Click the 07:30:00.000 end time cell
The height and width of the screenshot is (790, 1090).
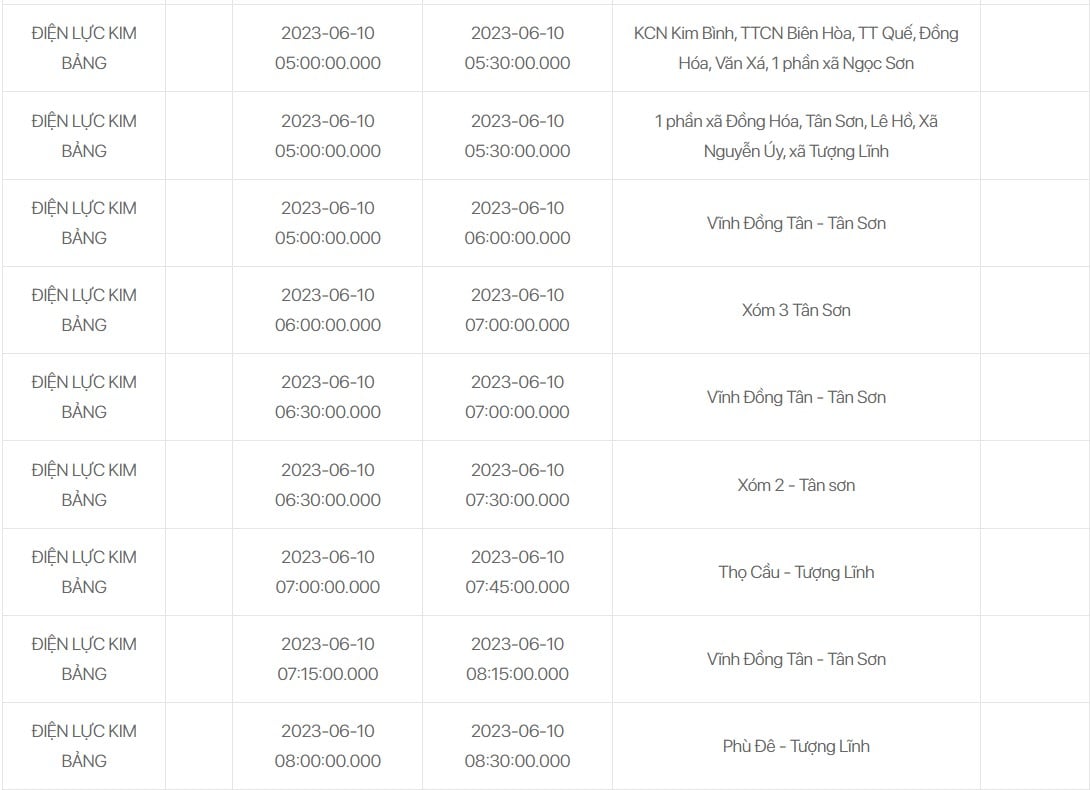(x=517, y=485)
